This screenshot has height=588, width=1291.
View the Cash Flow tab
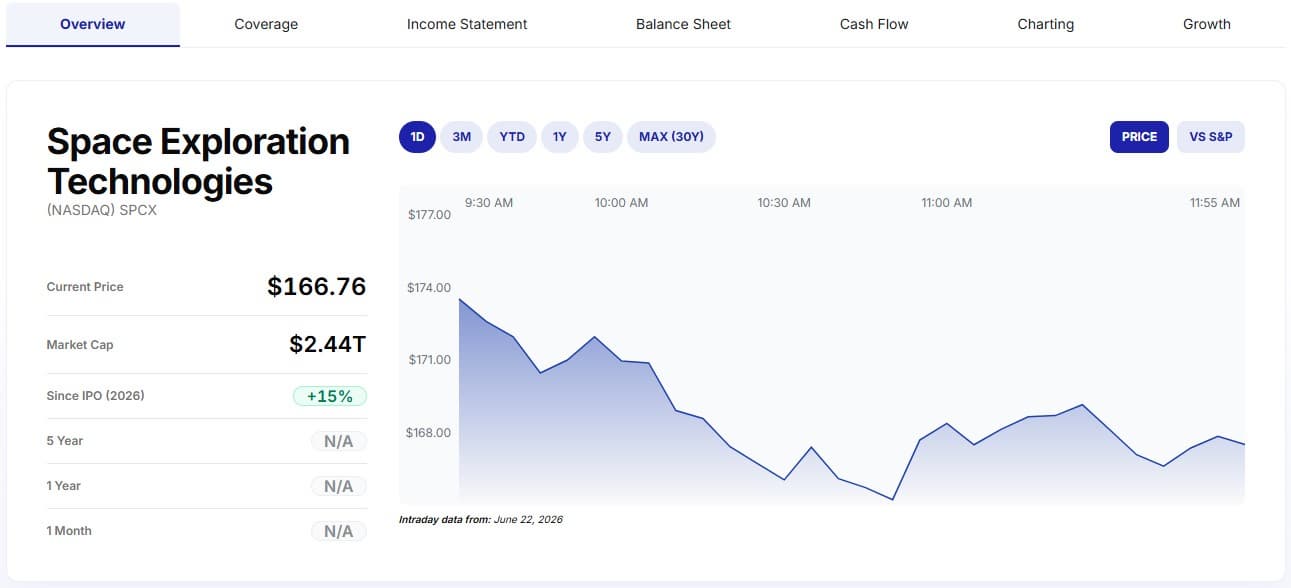[x=874, y=24]
